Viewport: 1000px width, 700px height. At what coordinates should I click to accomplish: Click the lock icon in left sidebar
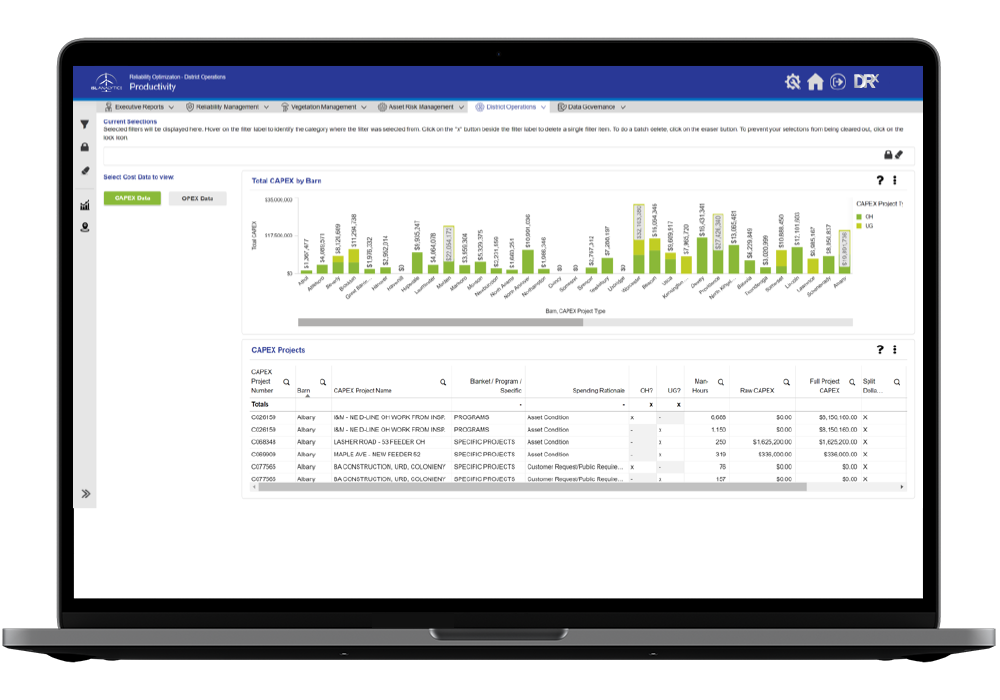84,147
